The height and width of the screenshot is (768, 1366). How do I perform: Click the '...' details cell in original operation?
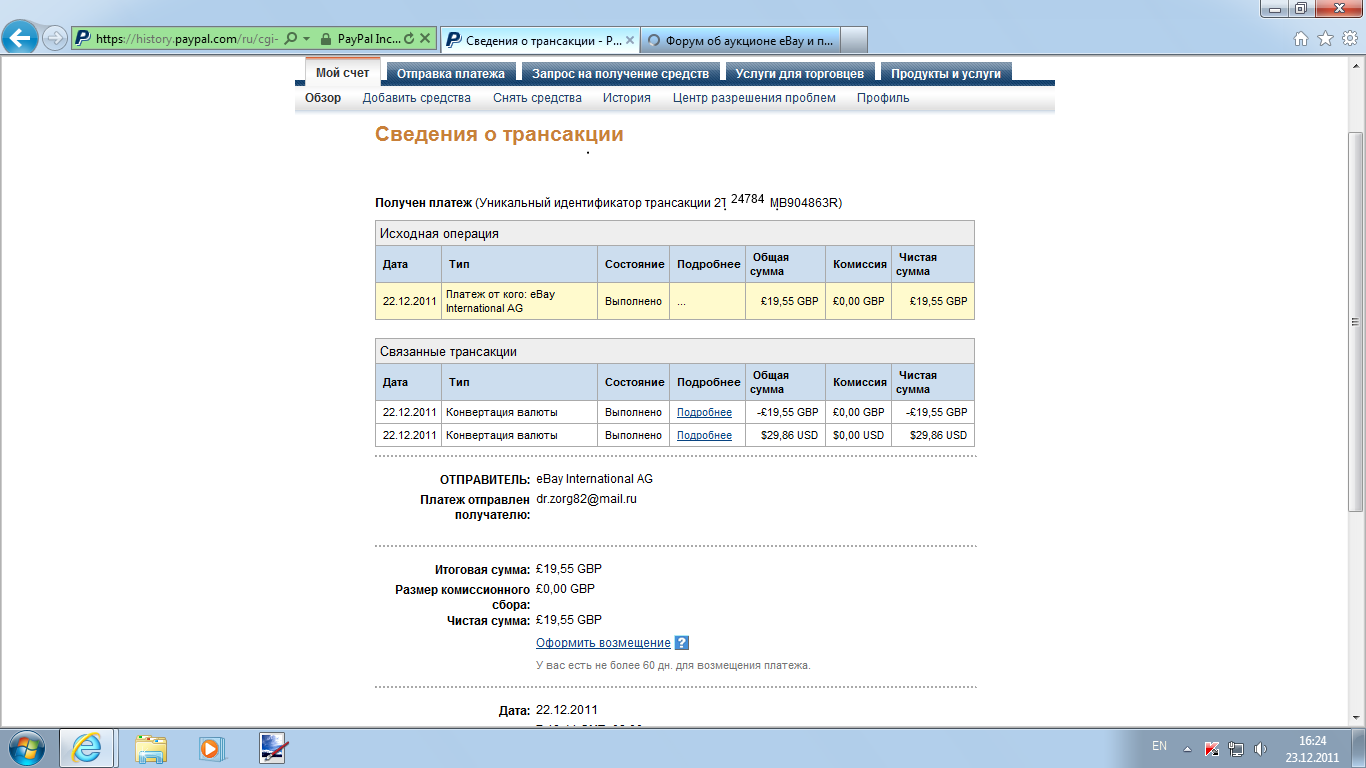(x=707, y=301)
